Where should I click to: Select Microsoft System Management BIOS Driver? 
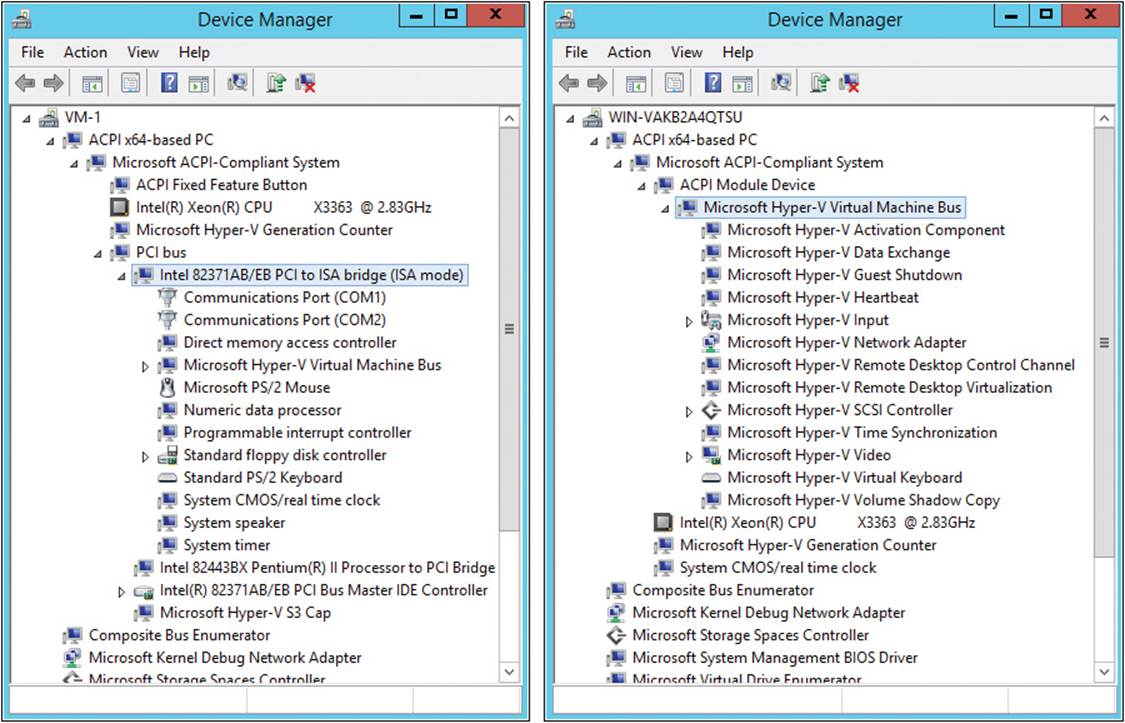coord(775,658)
